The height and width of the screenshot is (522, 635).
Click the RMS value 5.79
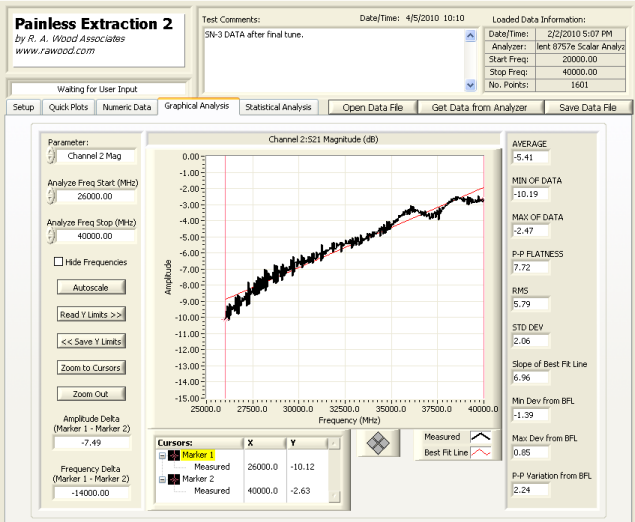(x=531, y=304)
